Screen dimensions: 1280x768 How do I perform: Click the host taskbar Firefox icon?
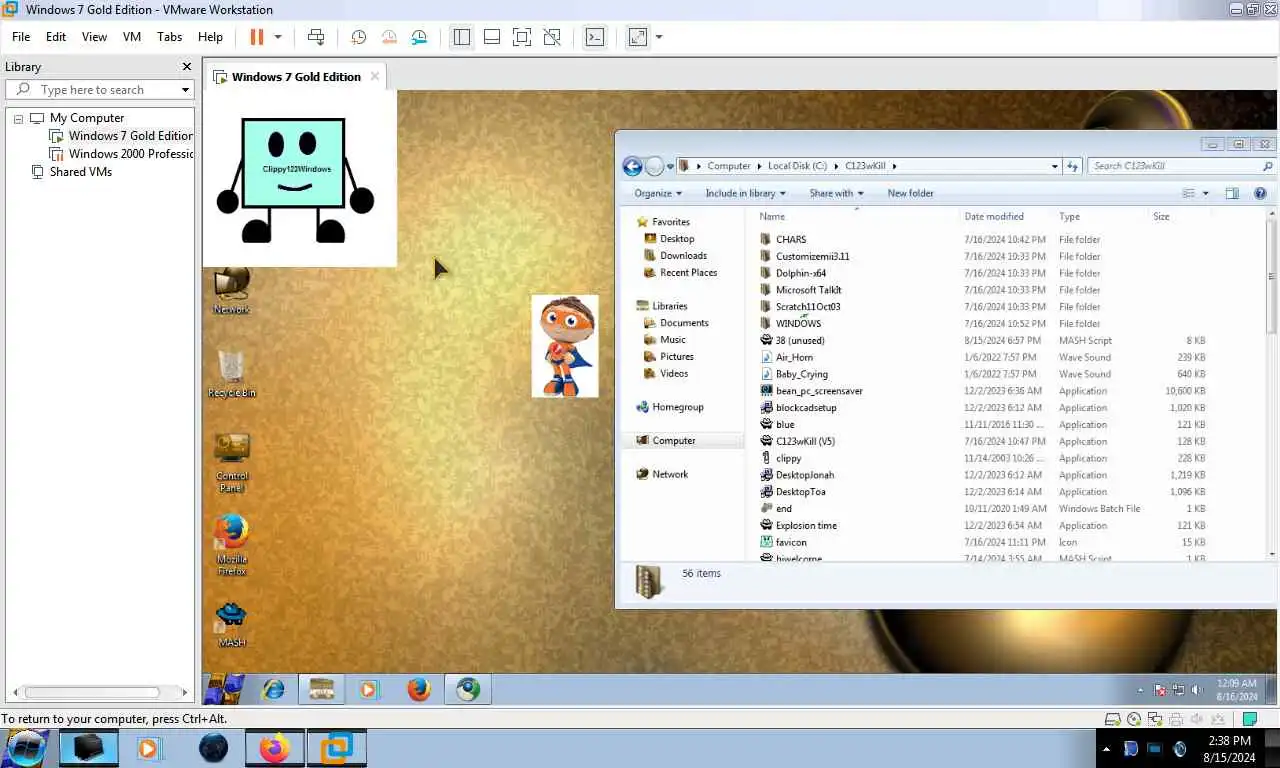[274, 748]
